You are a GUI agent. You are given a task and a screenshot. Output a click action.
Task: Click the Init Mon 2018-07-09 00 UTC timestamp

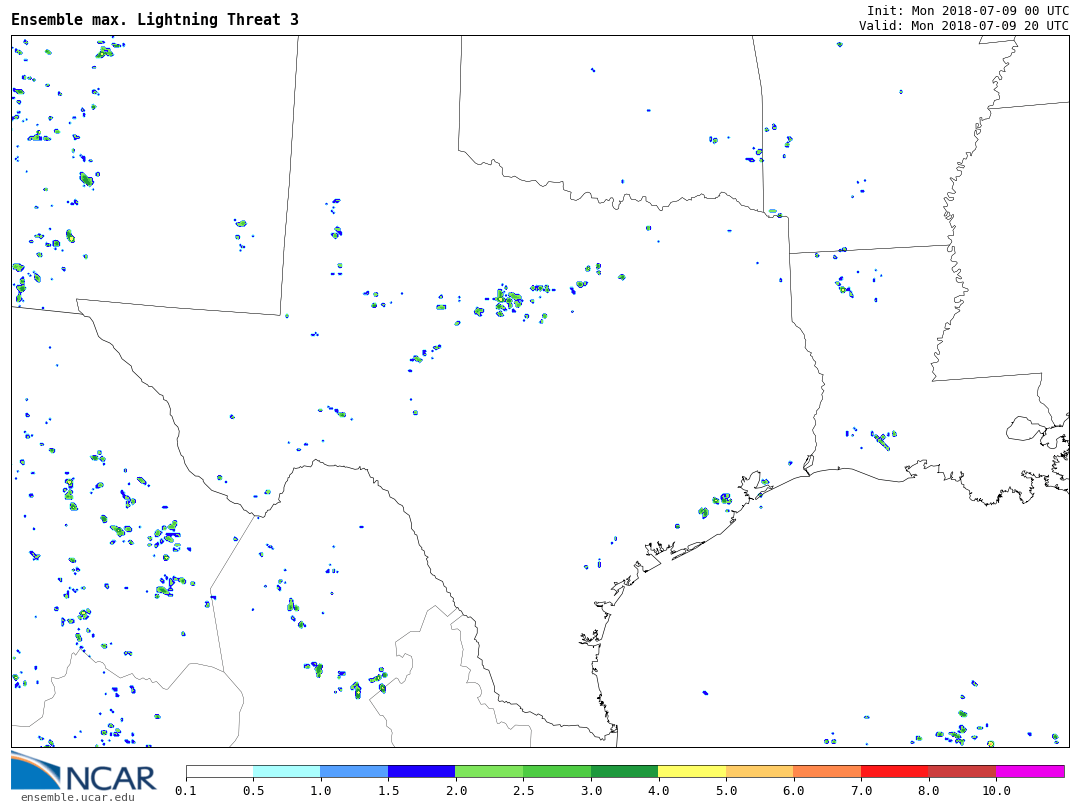[967, 10]
